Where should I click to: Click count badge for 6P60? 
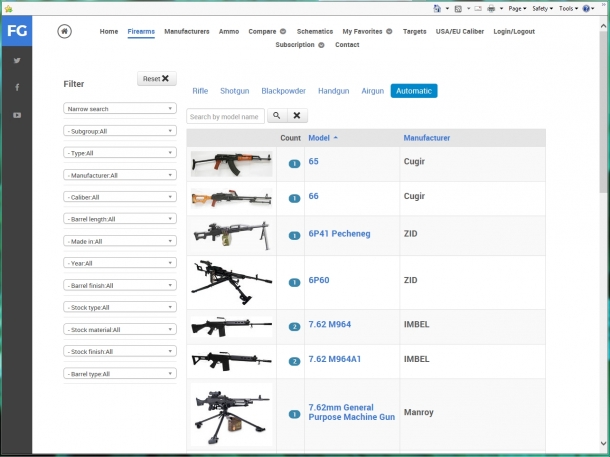pyautogui.click(x=294, y=282)
